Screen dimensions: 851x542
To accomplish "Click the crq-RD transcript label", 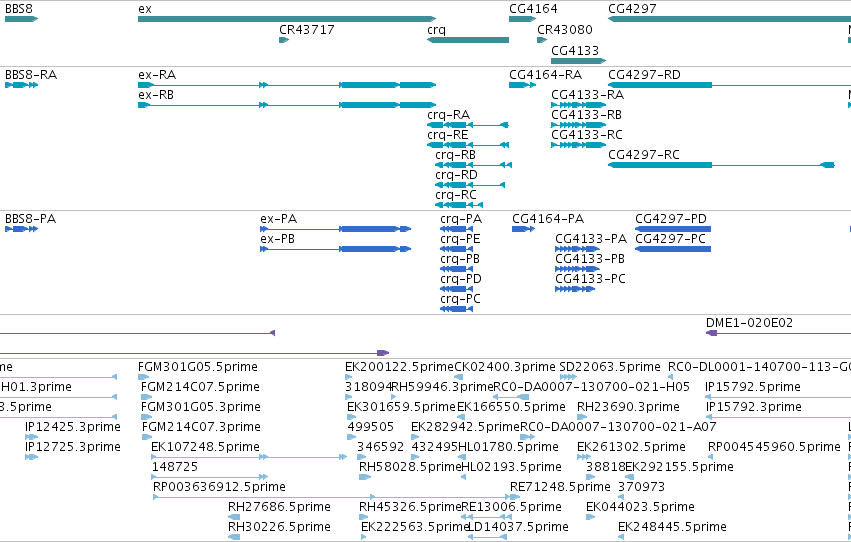I will pyautogui.click(x=456, y=175).
